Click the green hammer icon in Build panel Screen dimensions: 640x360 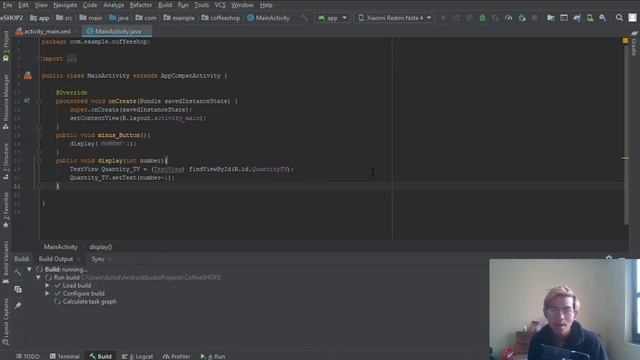(18, 273)
